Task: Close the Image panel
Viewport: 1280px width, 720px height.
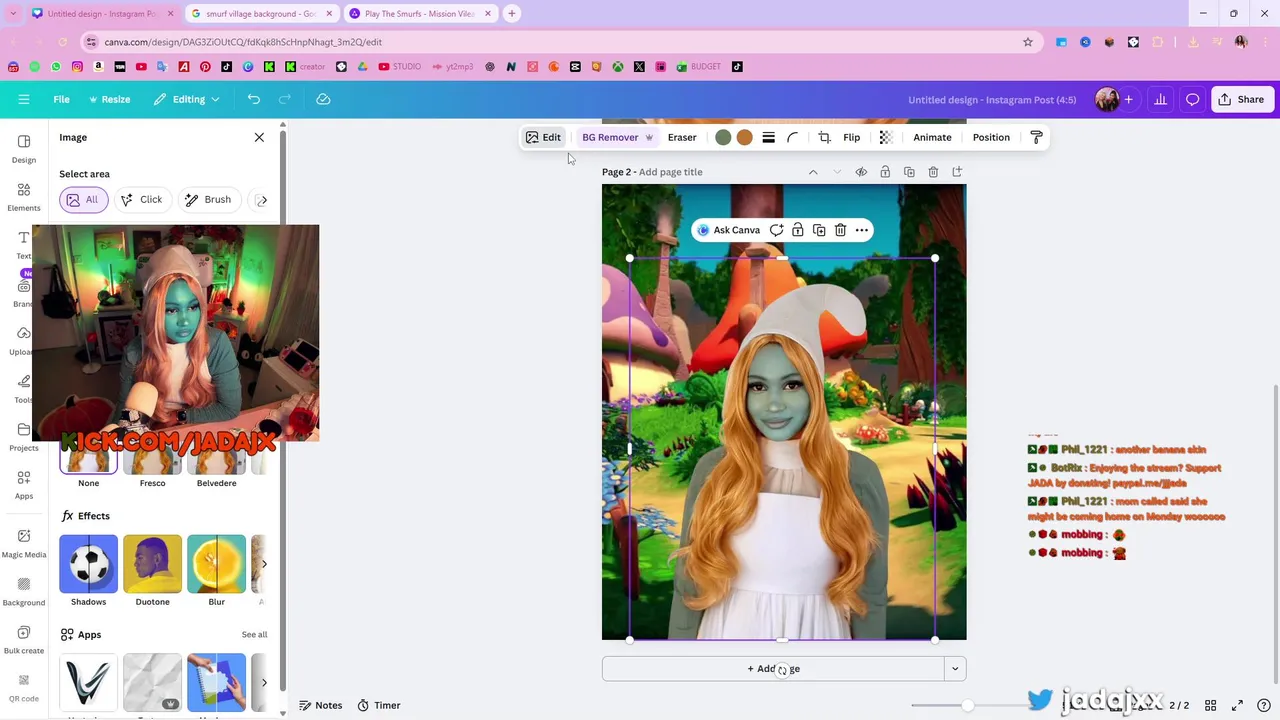Action: [259, 137]
